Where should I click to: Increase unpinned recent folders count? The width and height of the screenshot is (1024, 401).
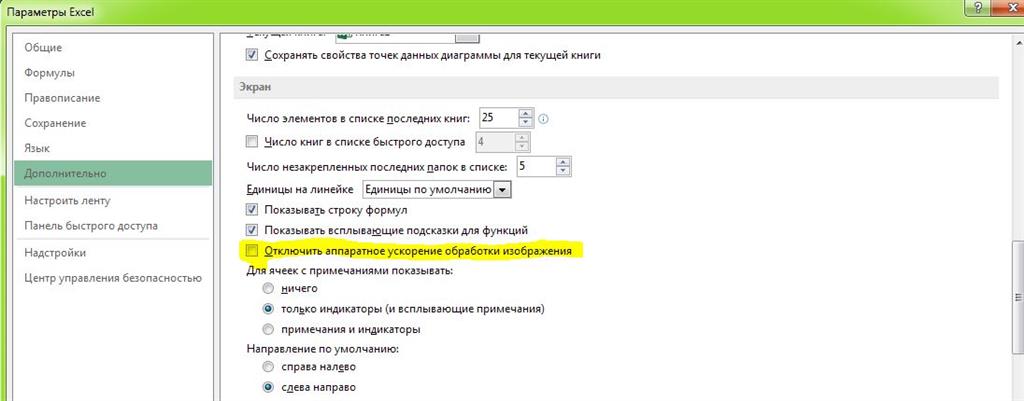[564, 162]
